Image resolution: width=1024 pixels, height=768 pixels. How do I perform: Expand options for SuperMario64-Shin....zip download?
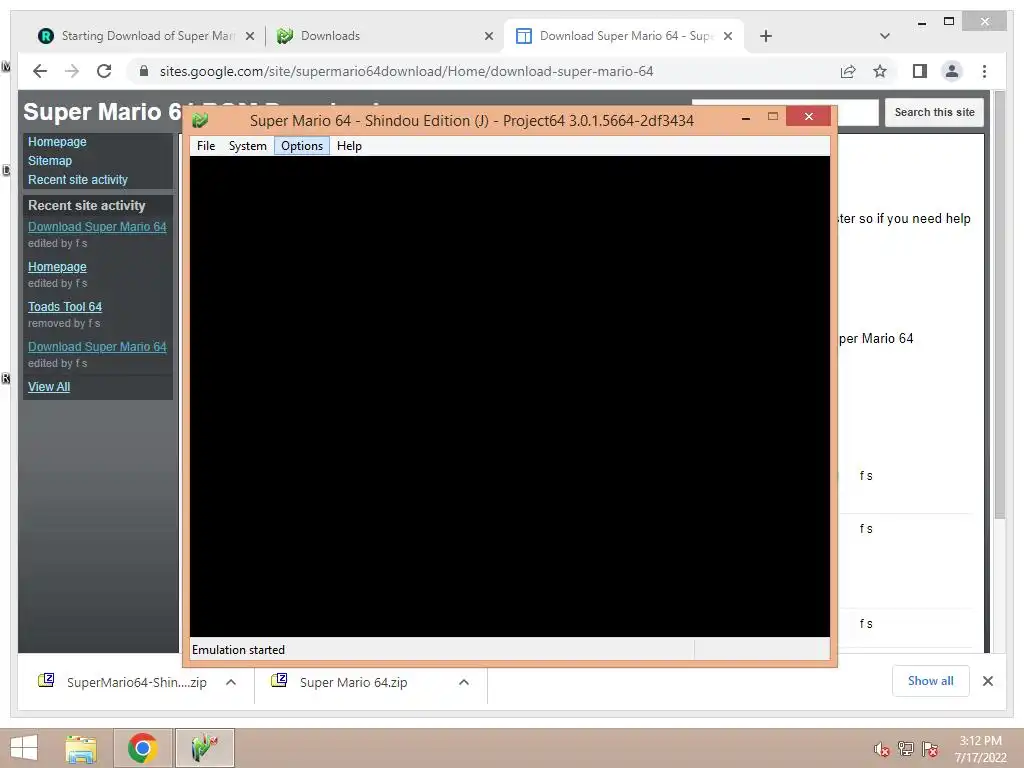tap(231, 682)
